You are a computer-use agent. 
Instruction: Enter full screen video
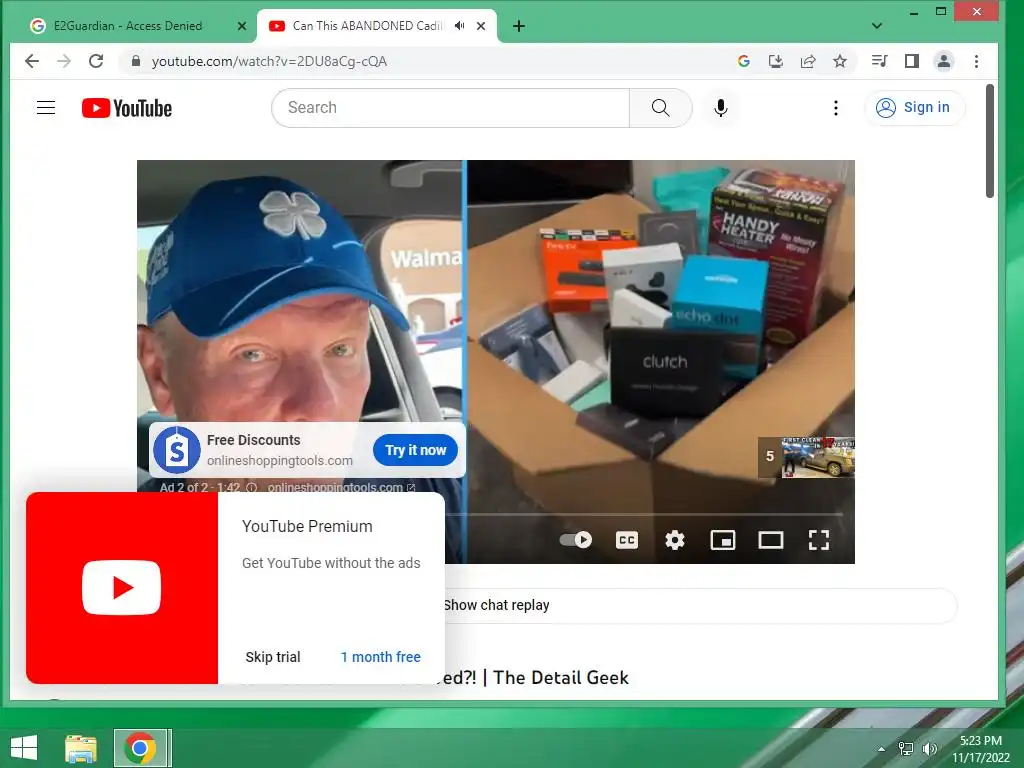pyautogui.click(x=819, y=540)
